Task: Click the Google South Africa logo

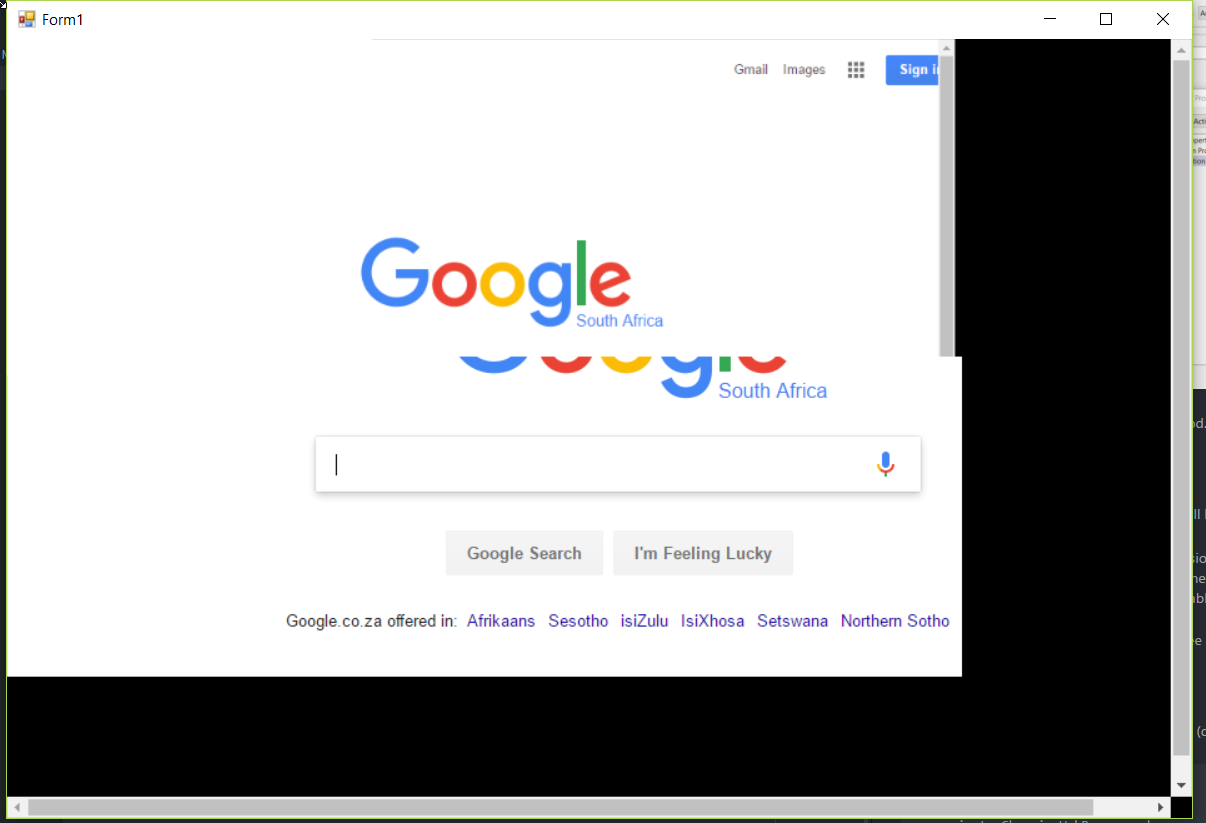Action: coord(511,283)
